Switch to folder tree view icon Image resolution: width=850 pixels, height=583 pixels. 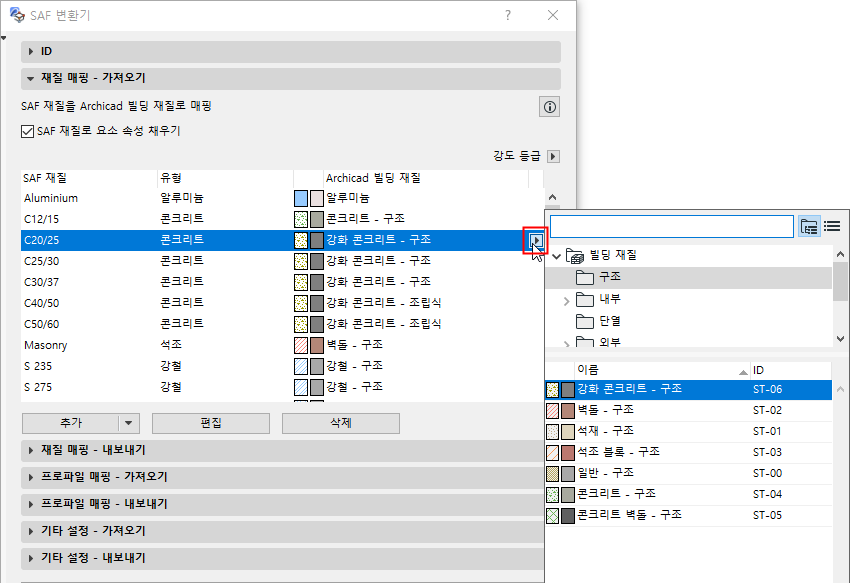click(809, 226)
